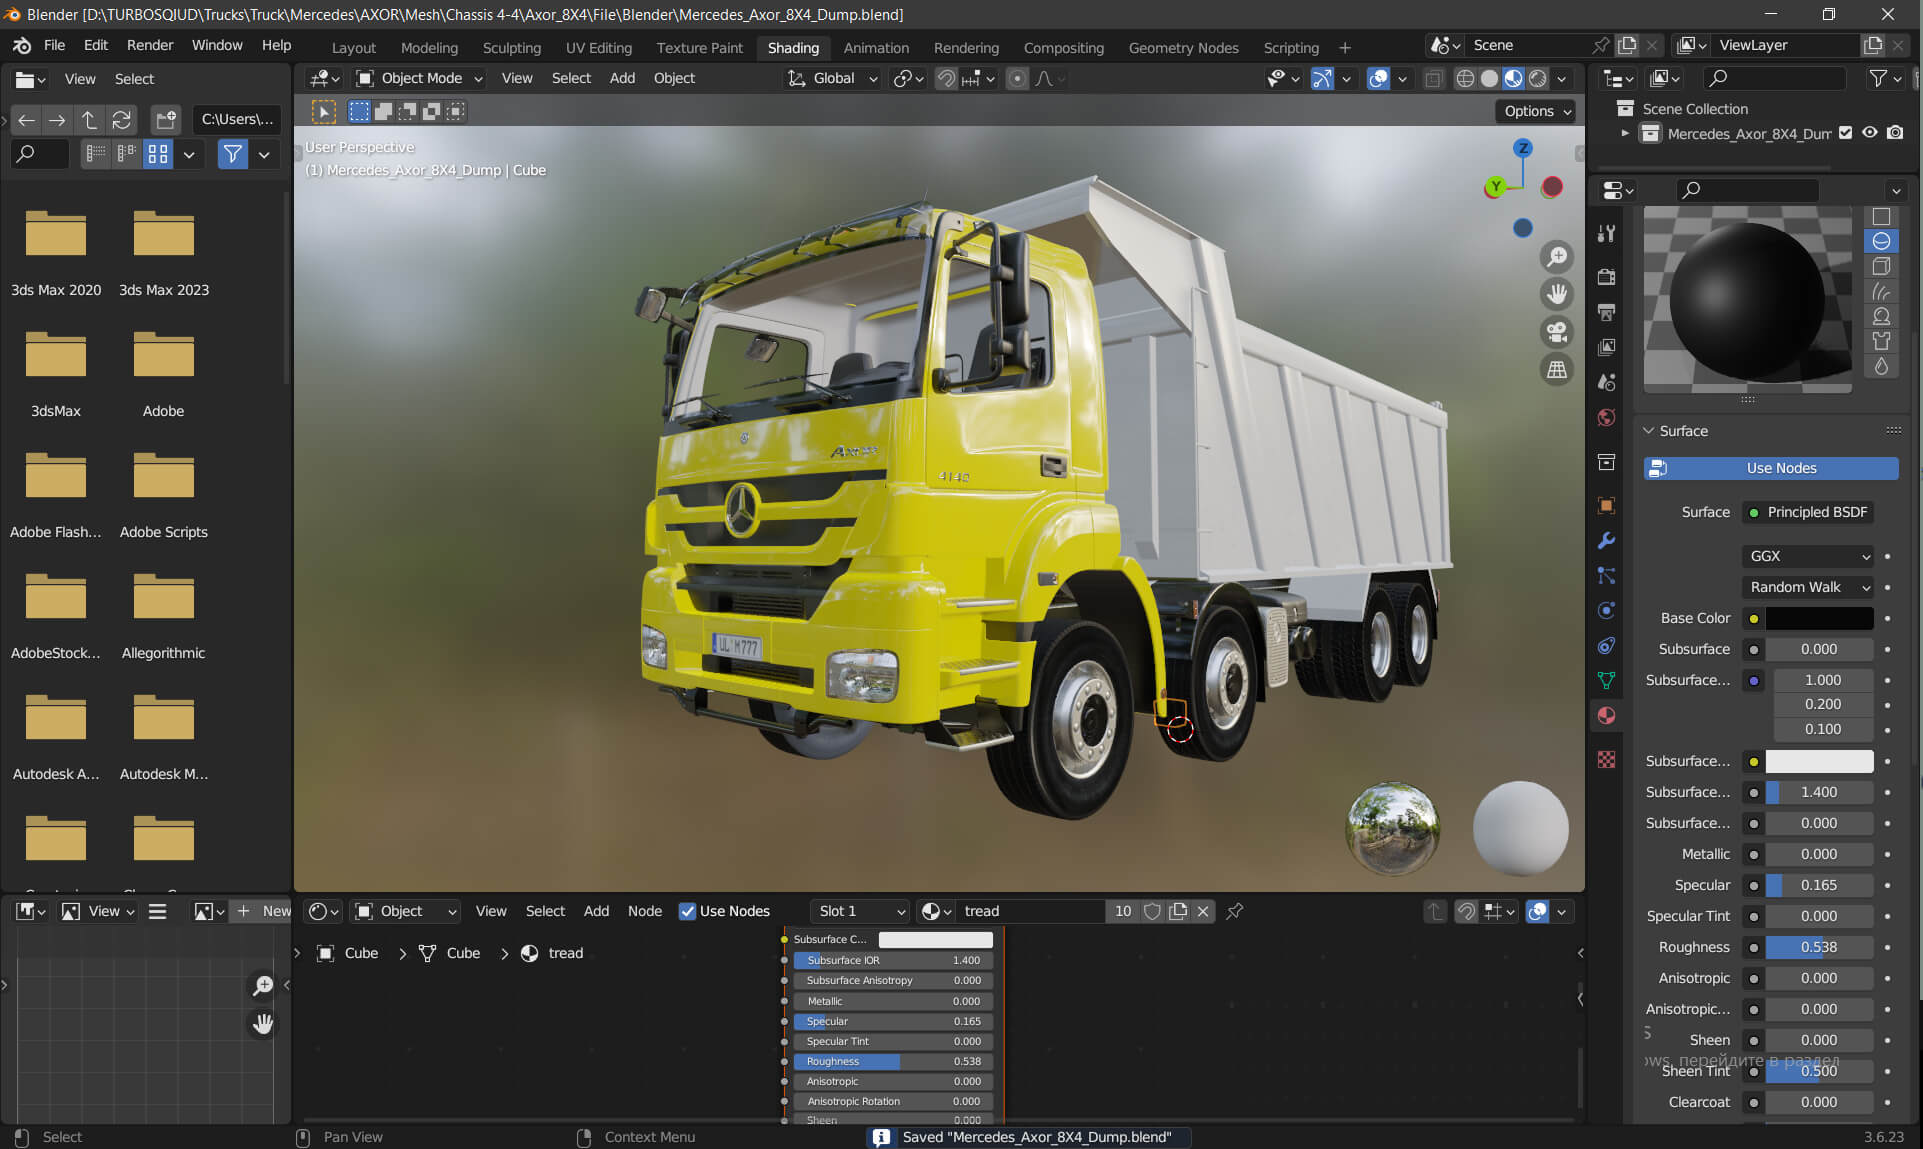
Task: Click Use Nodes button in properties
Action: tap(1771, 468)
